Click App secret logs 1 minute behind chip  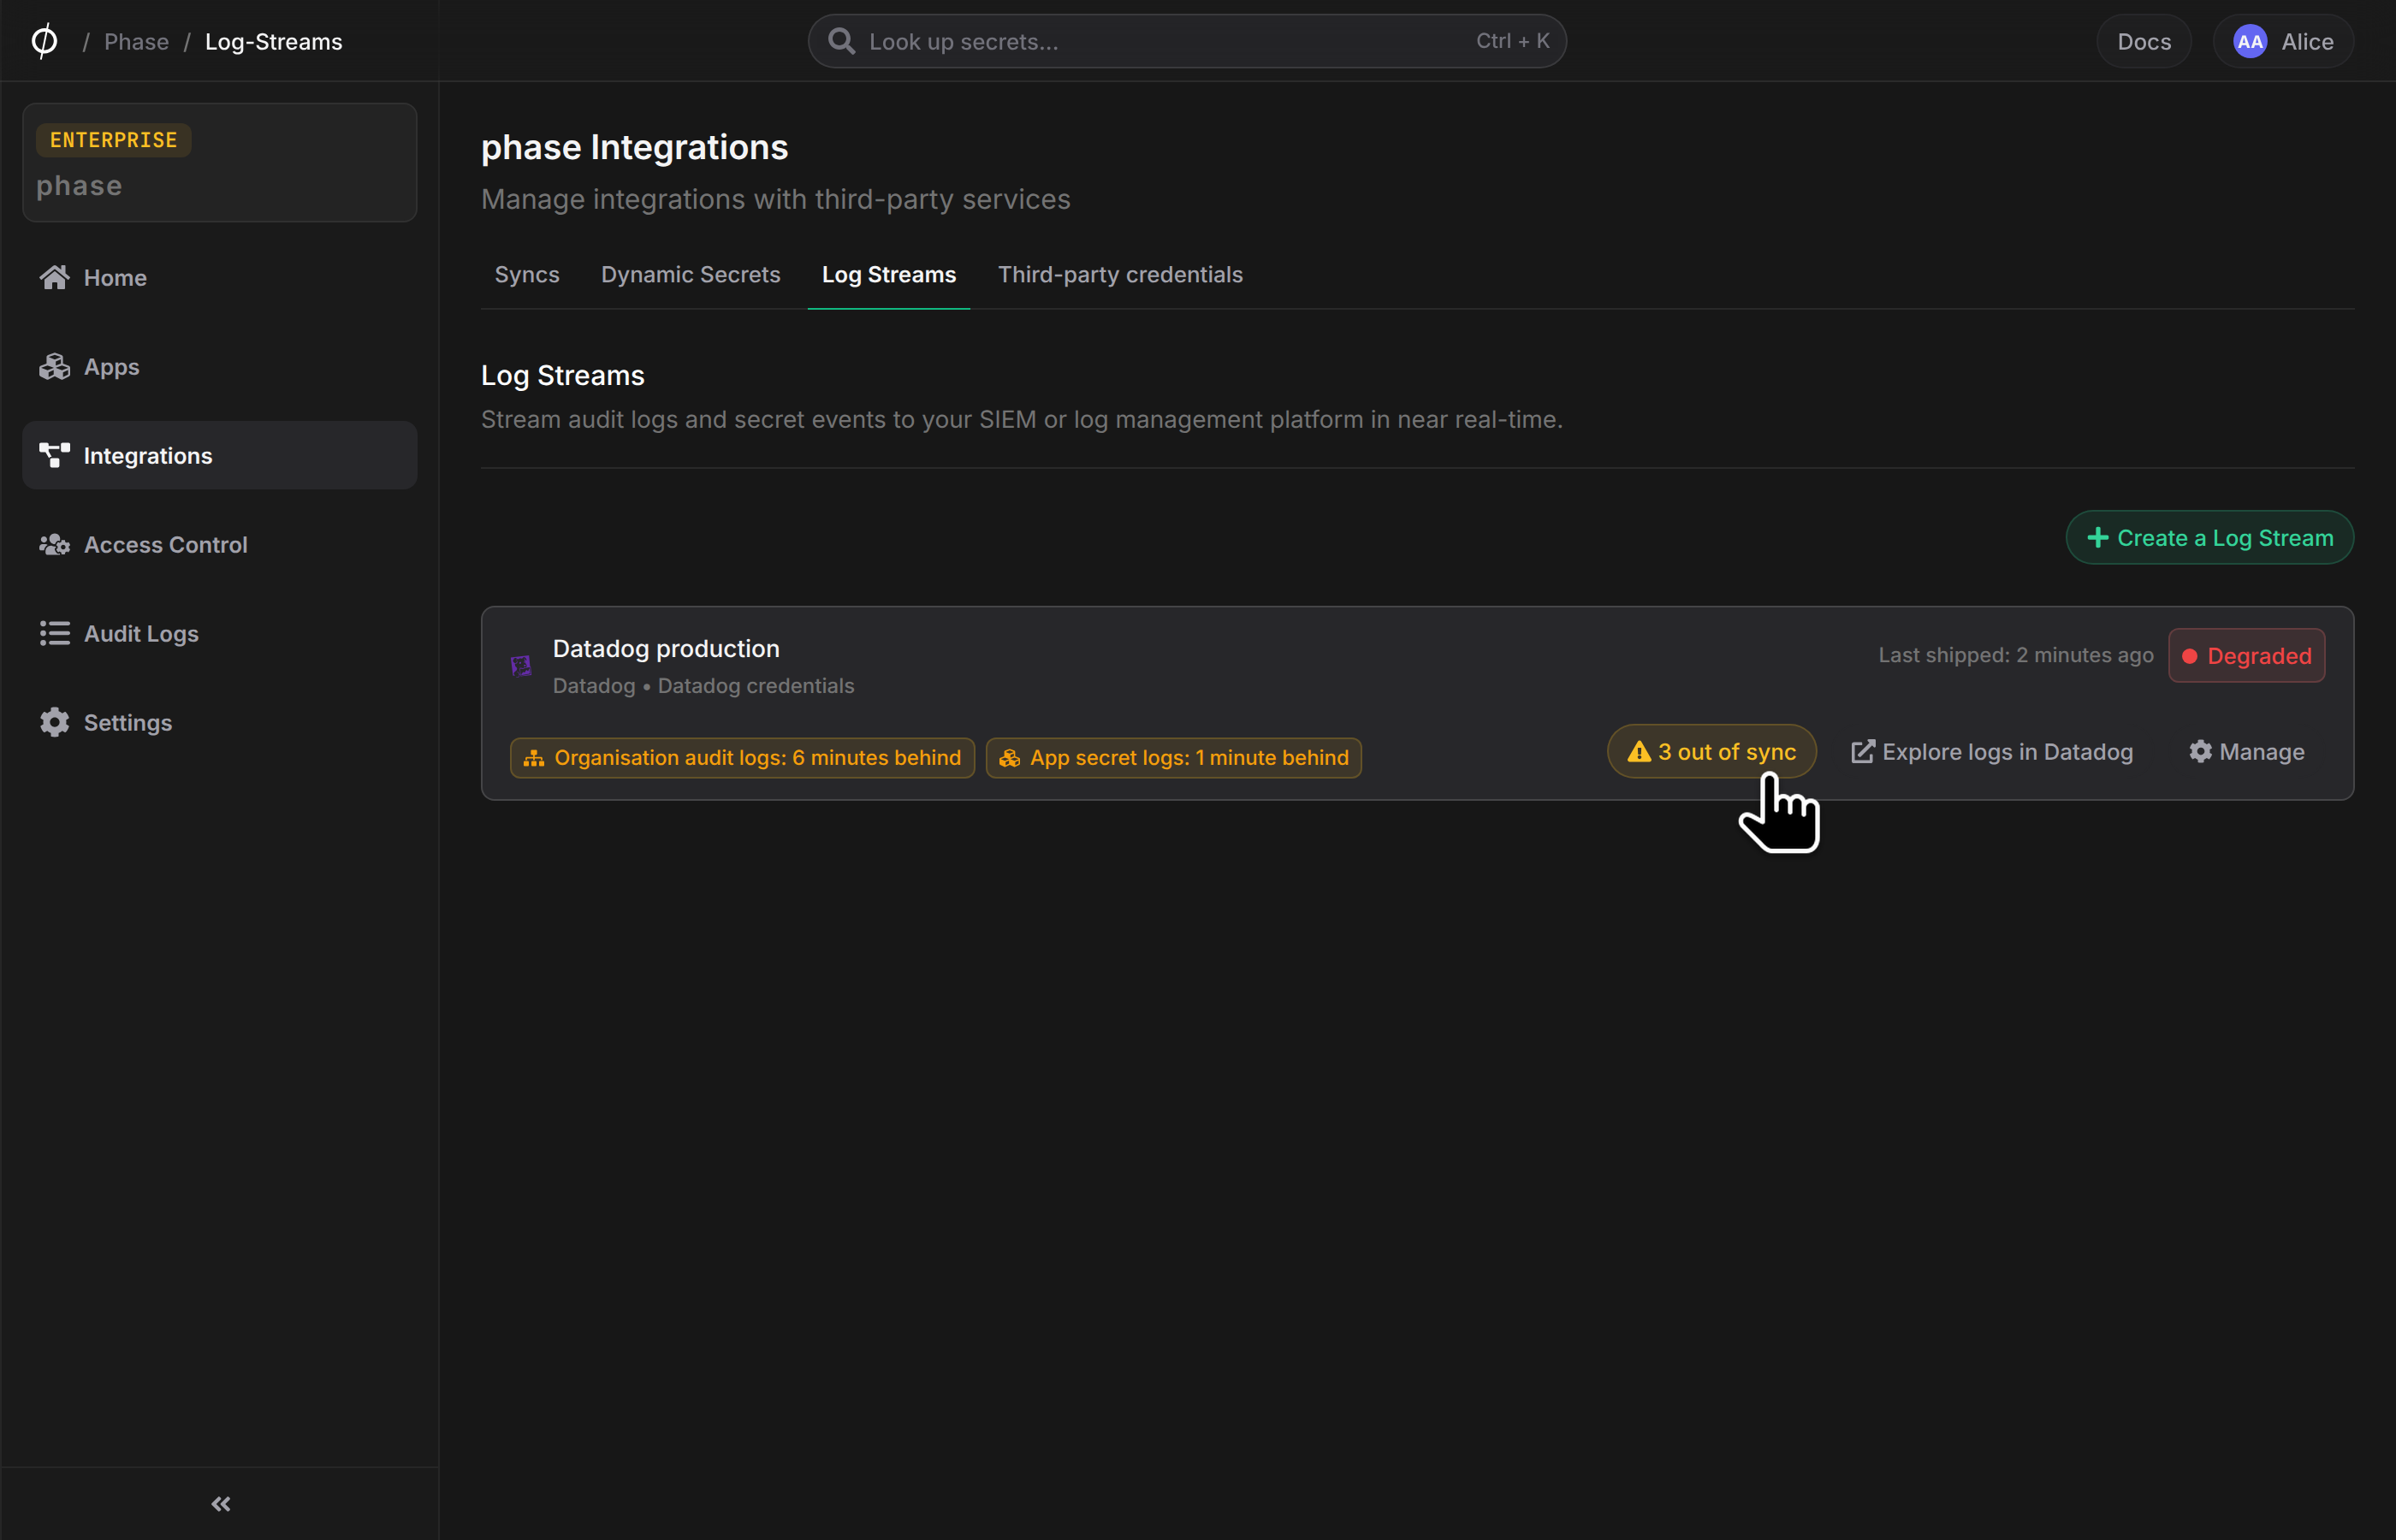point(1173,757)
